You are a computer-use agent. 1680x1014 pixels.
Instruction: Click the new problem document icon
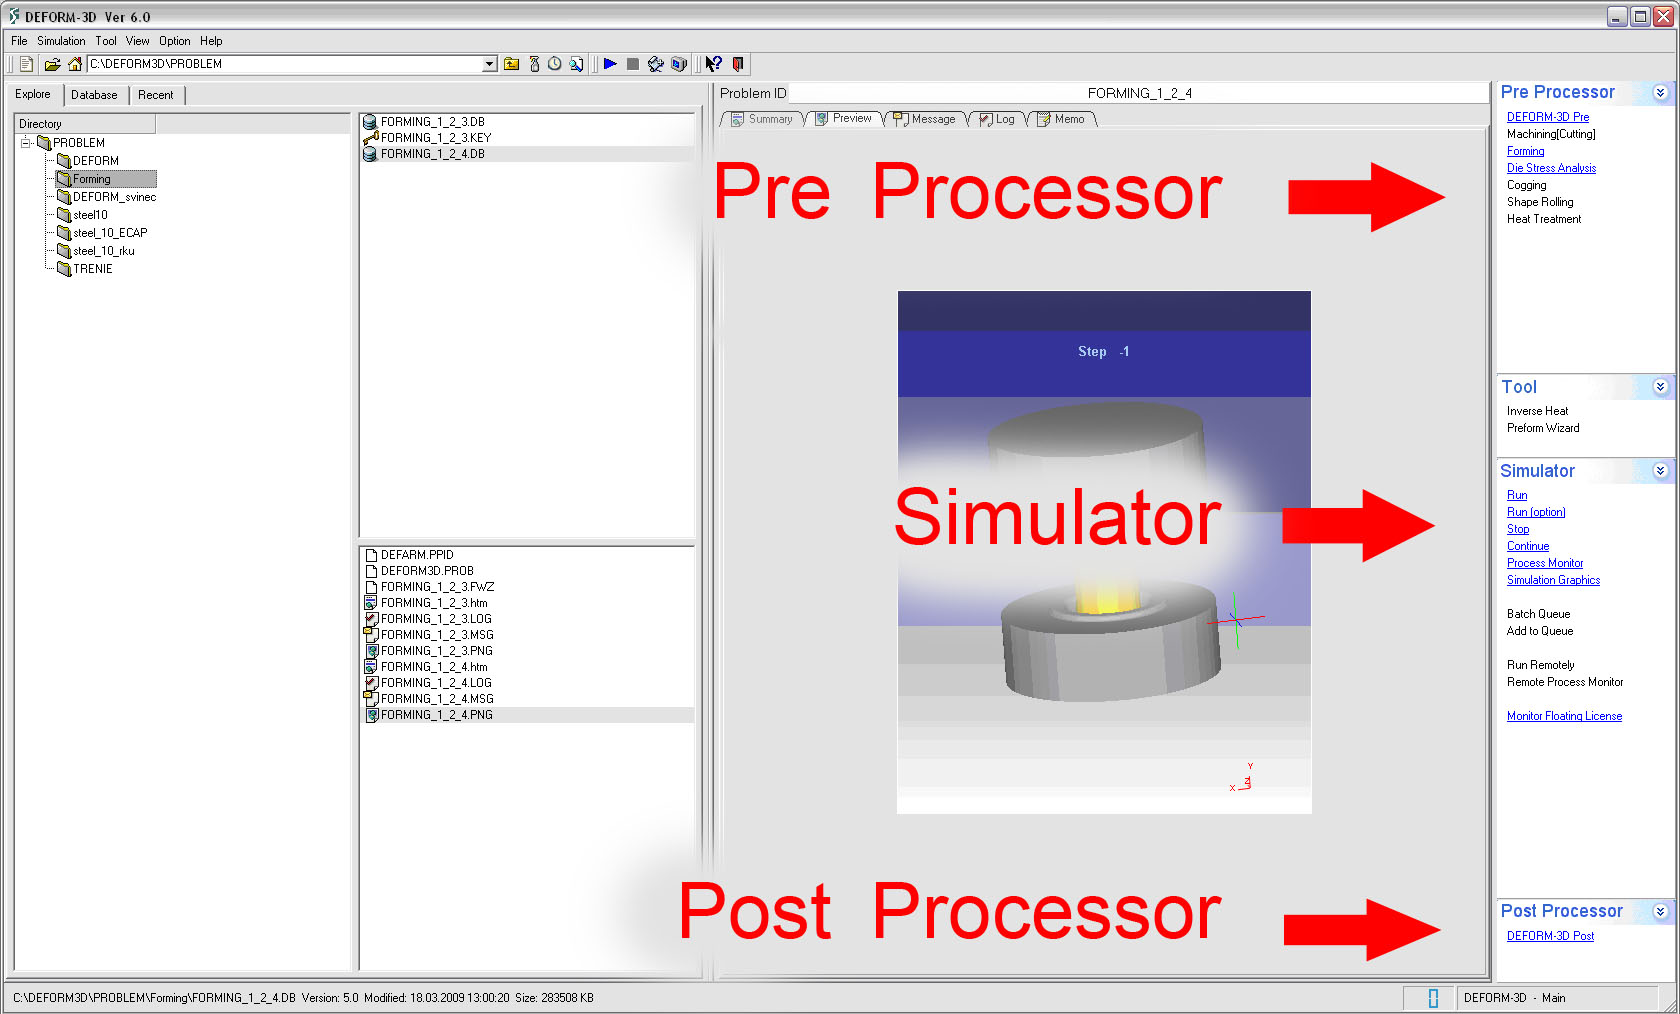click(27, 64)
